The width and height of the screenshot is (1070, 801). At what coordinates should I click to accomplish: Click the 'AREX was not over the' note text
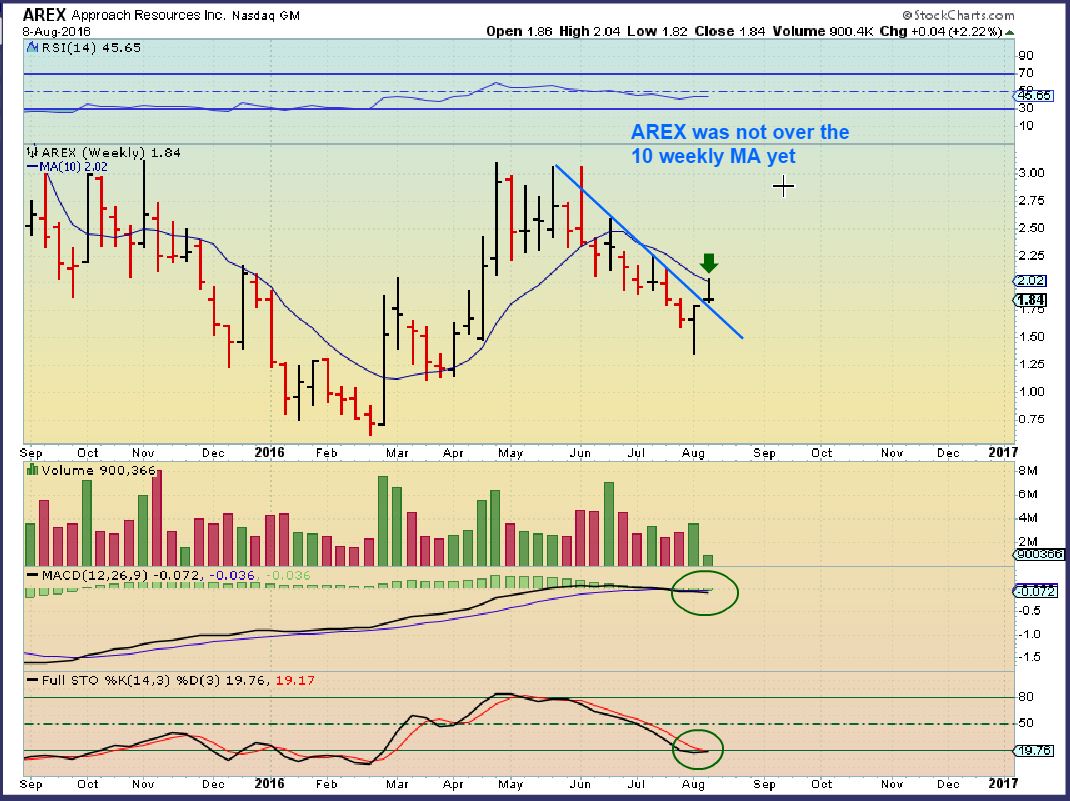click(x=740, y=132)
